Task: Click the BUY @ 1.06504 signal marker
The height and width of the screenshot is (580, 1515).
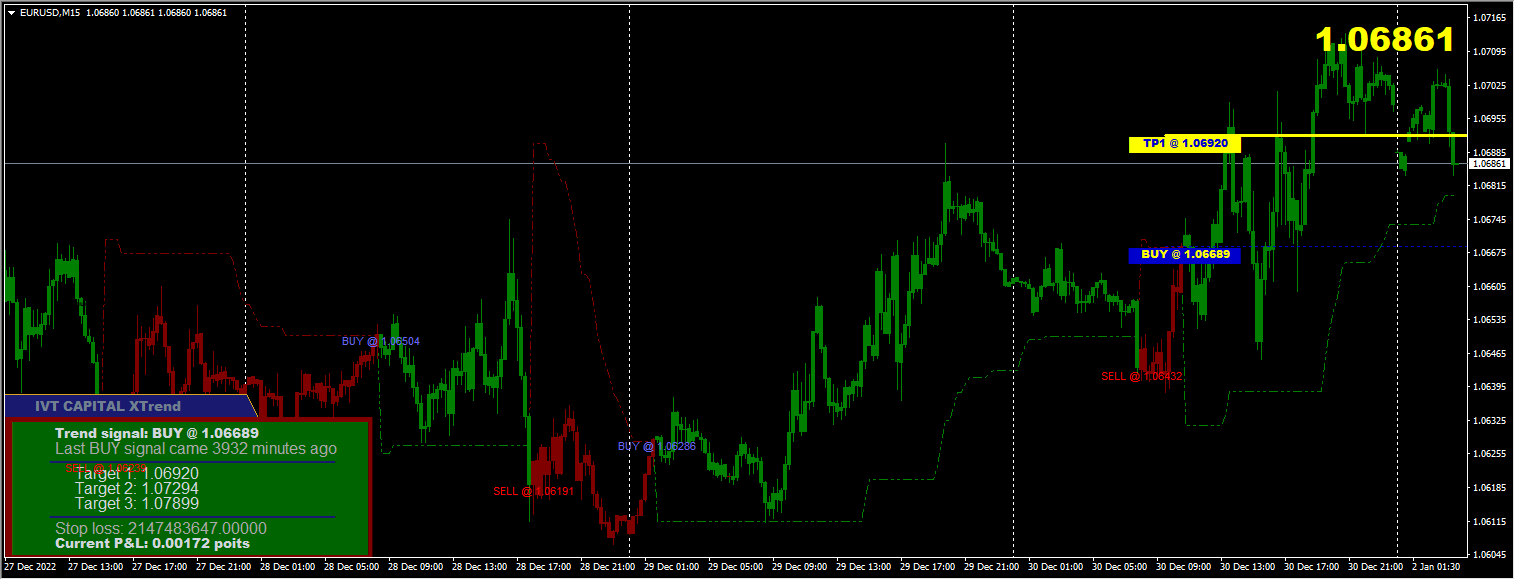Action: click(383, 340)
